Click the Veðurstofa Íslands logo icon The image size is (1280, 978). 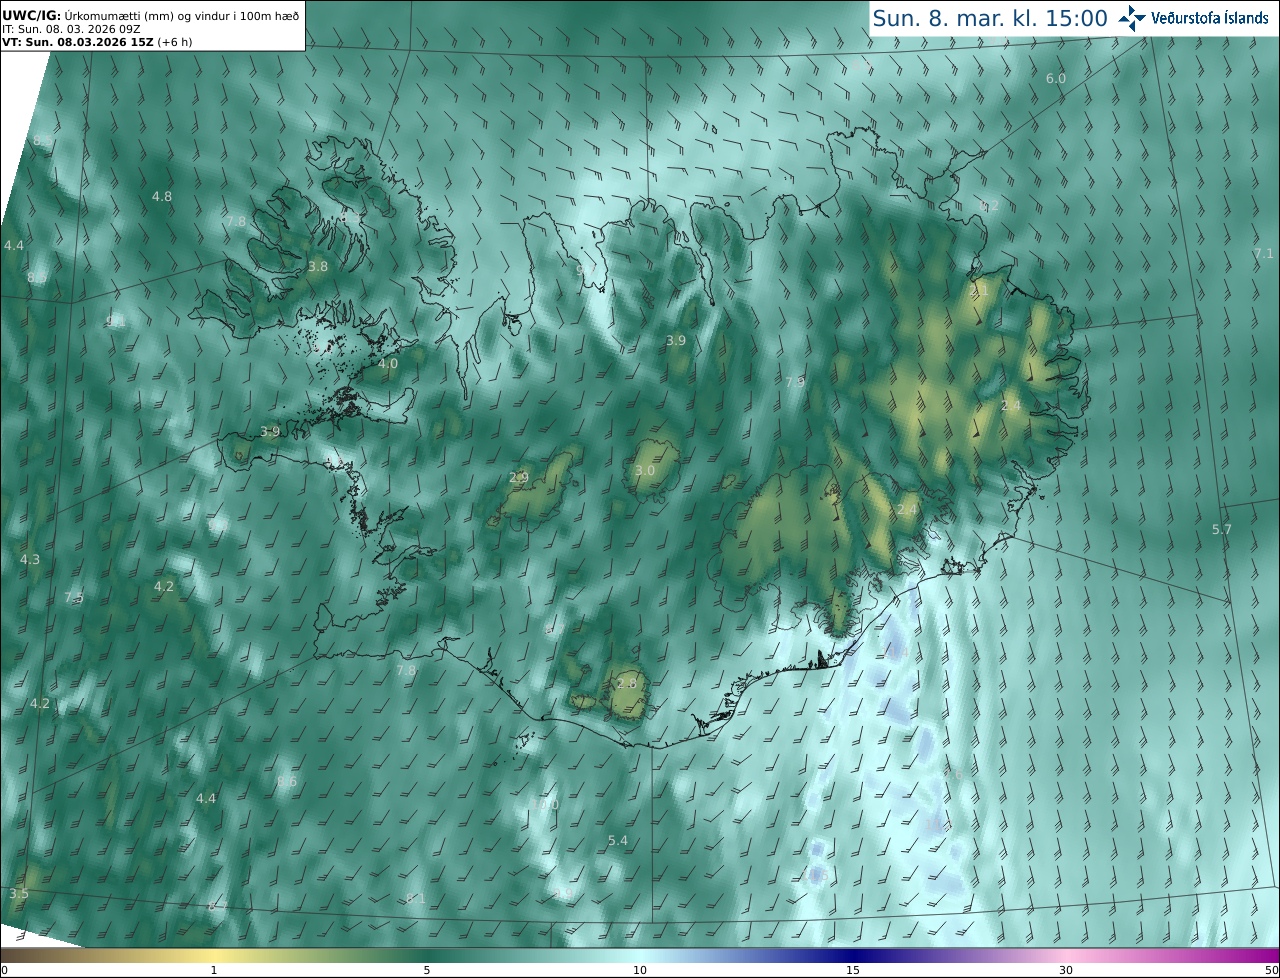(x=1132, y=18)
